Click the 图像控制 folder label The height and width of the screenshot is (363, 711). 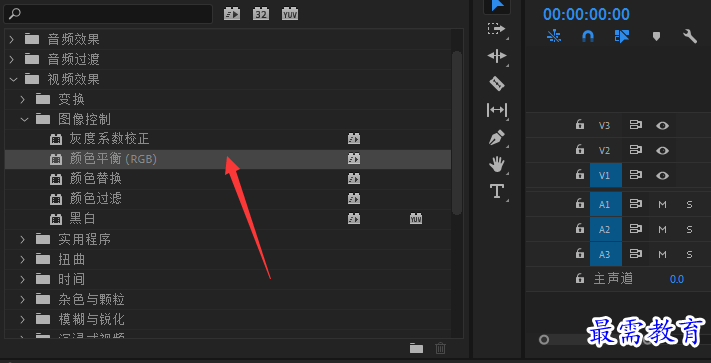tap(84, 119)
